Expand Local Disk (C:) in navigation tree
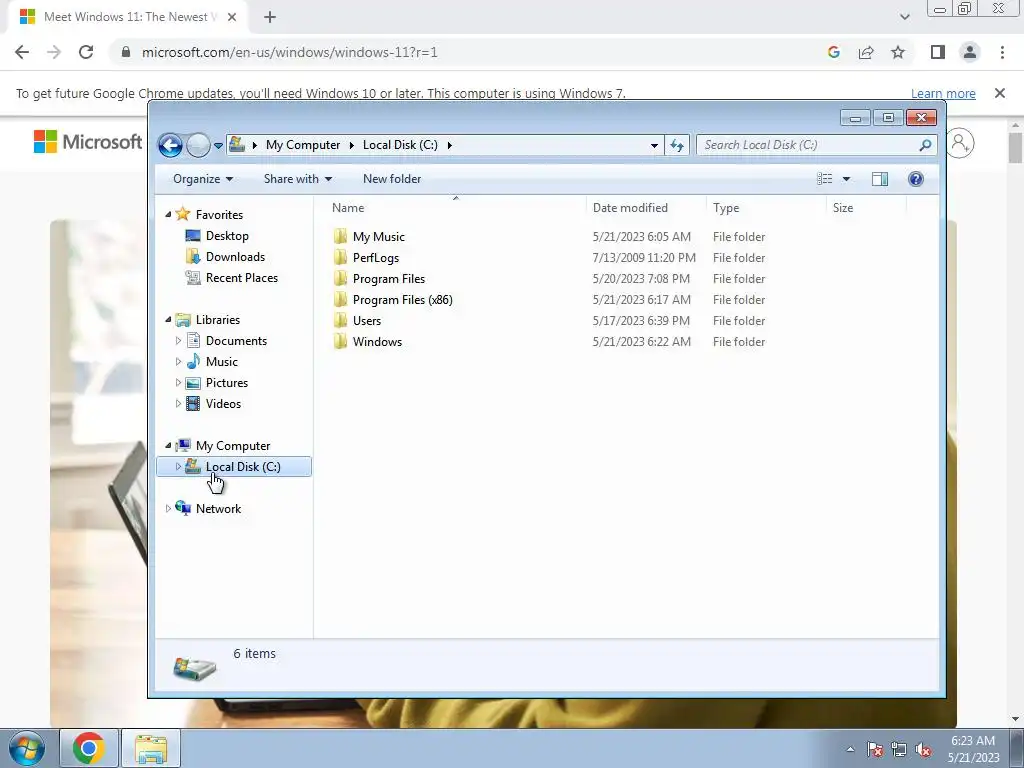Image resolution: width=1024 pixels, height=768 pixels. (178, 466)
